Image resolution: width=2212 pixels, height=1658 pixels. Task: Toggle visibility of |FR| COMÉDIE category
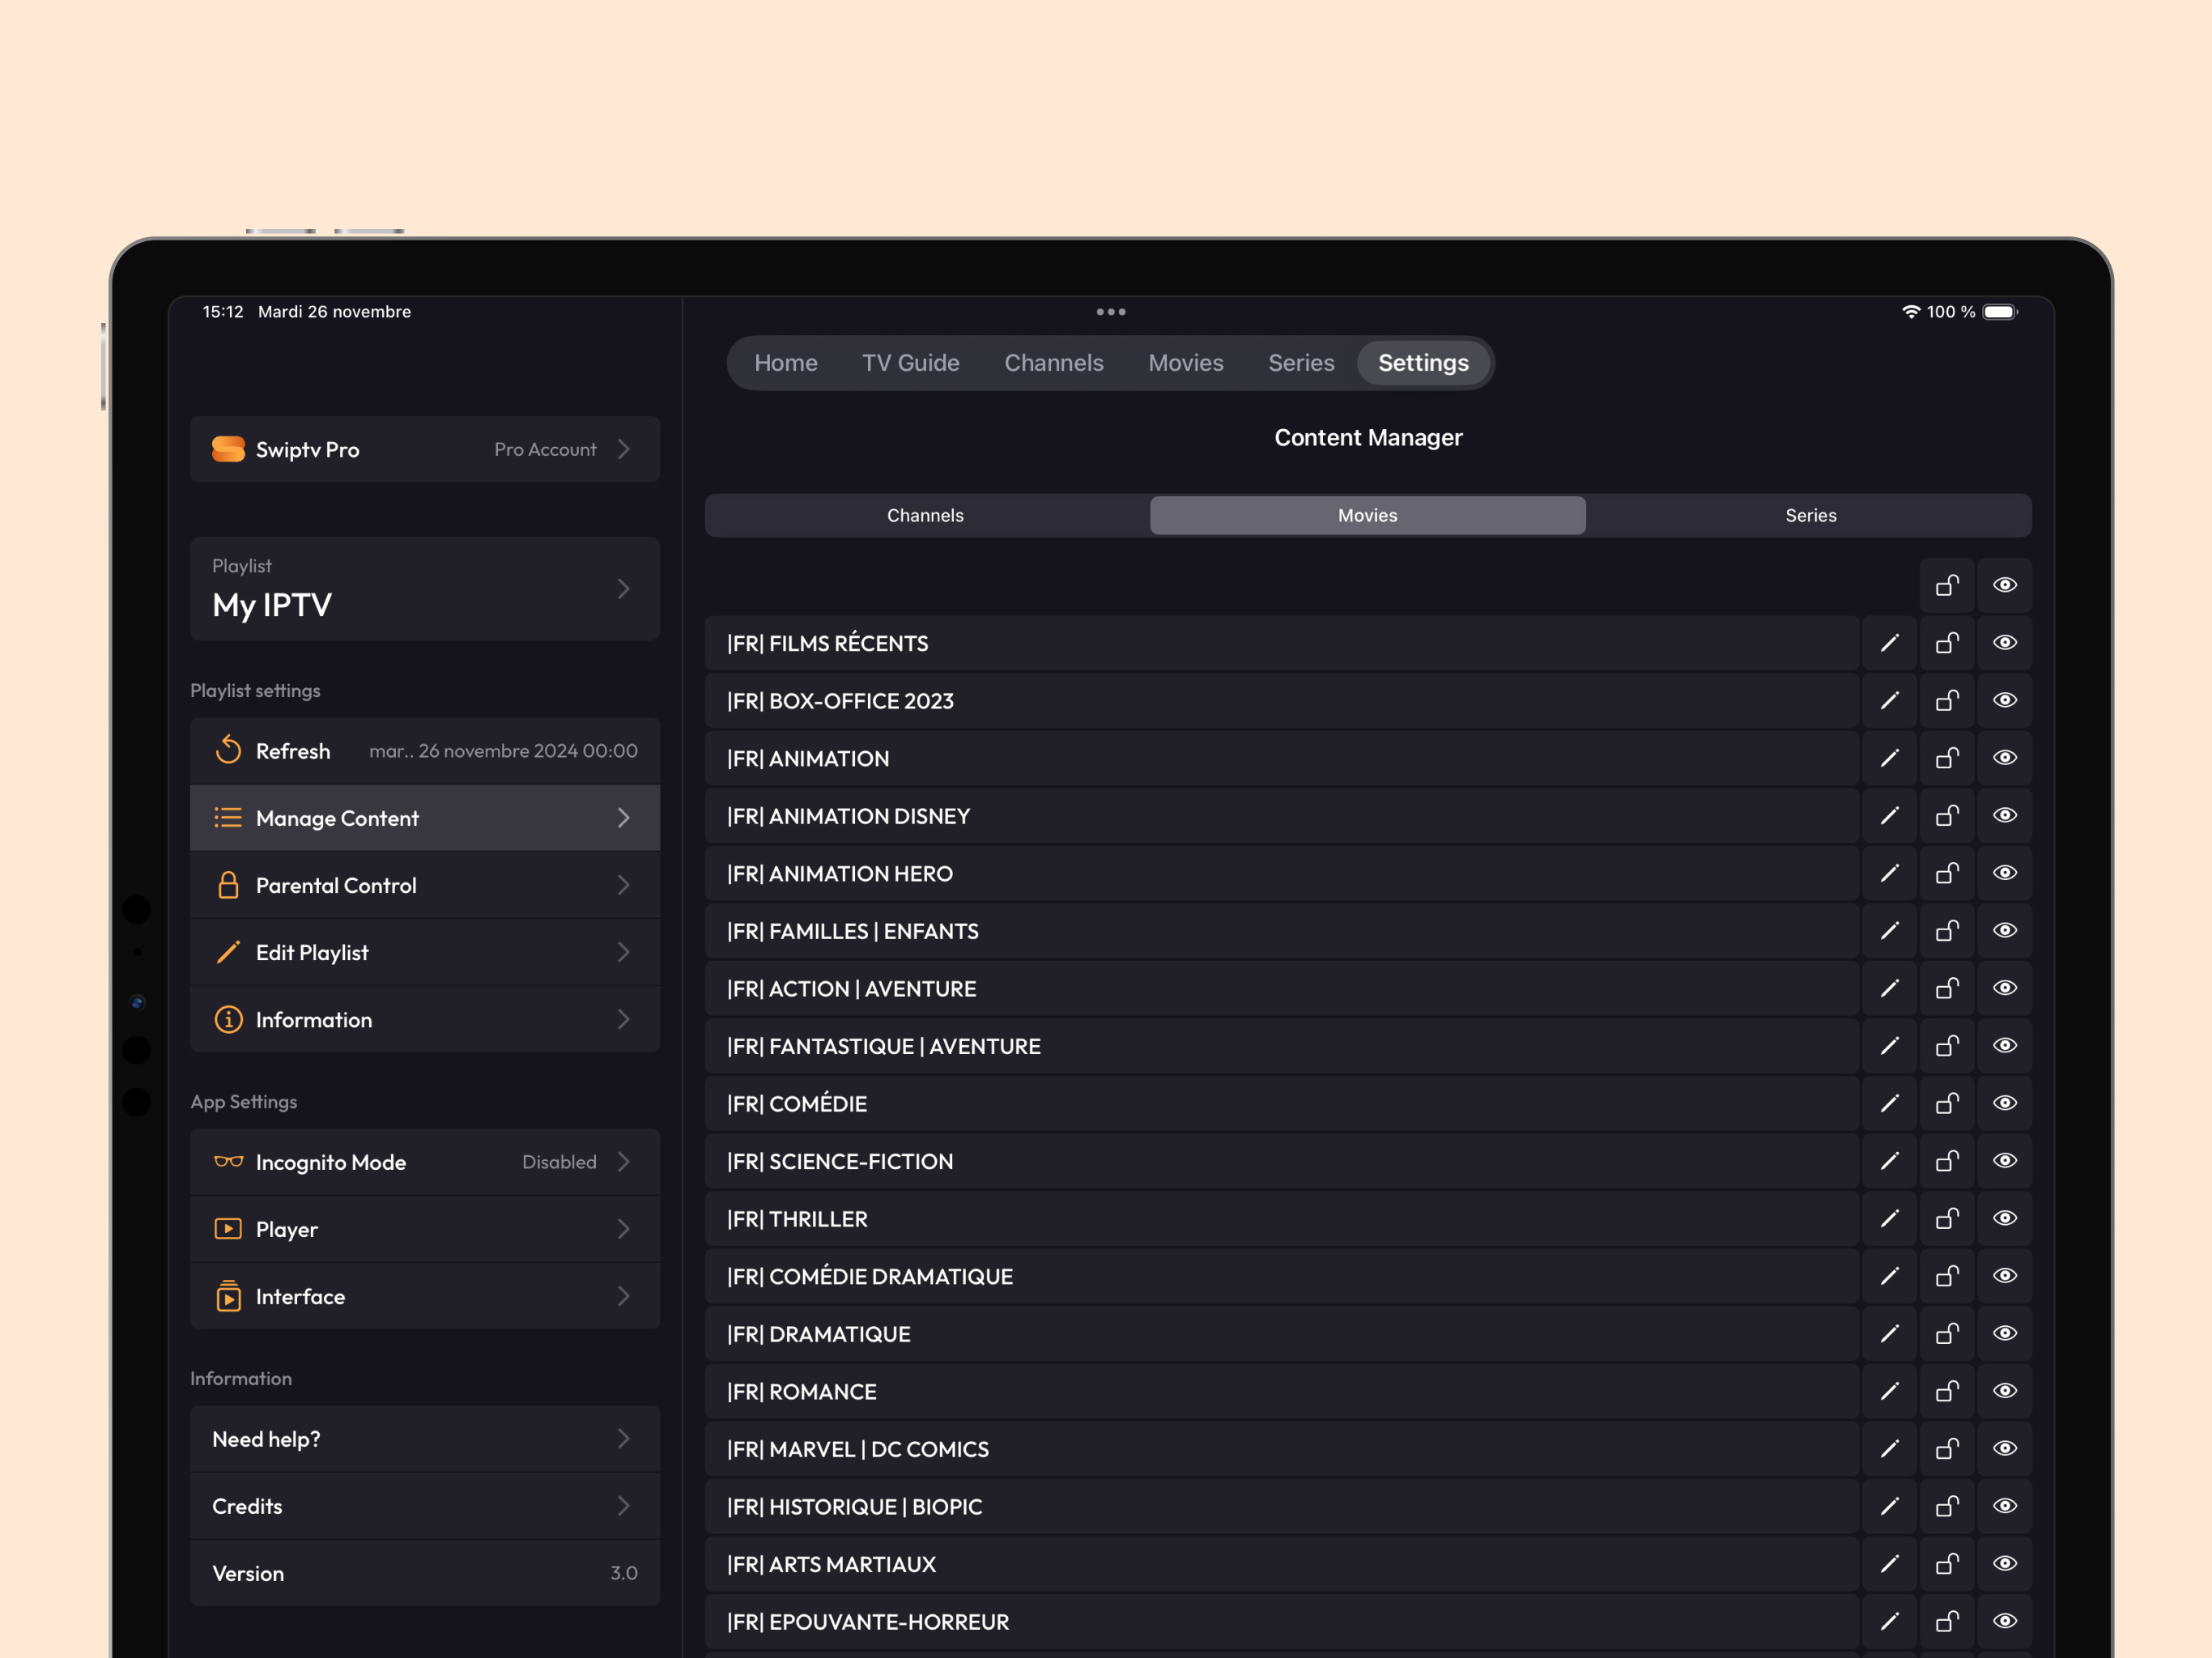tap(2004, 1103)
